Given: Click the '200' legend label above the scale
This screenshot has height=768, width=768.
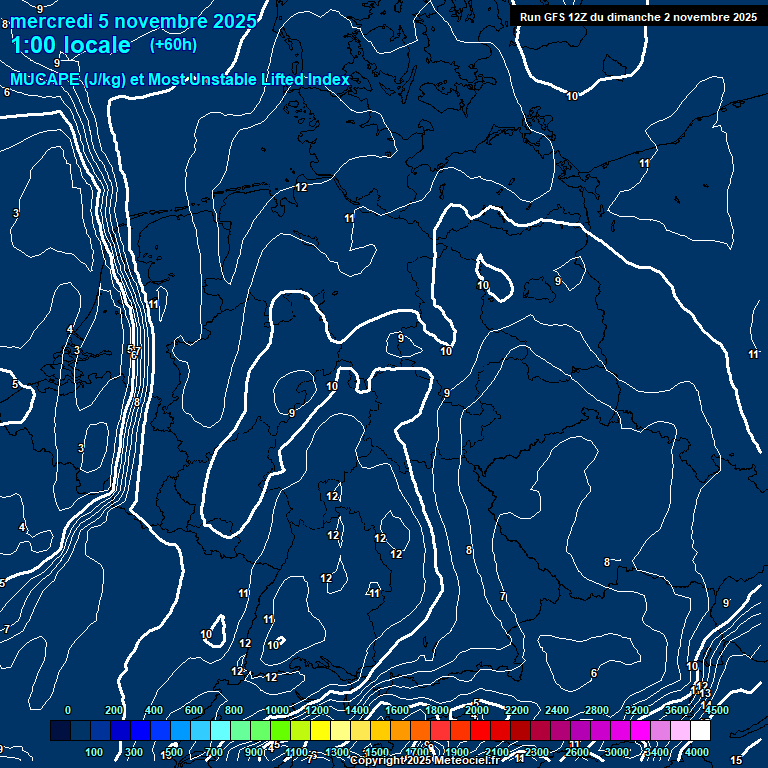Looking at the screenshot, I should point(114,710).
